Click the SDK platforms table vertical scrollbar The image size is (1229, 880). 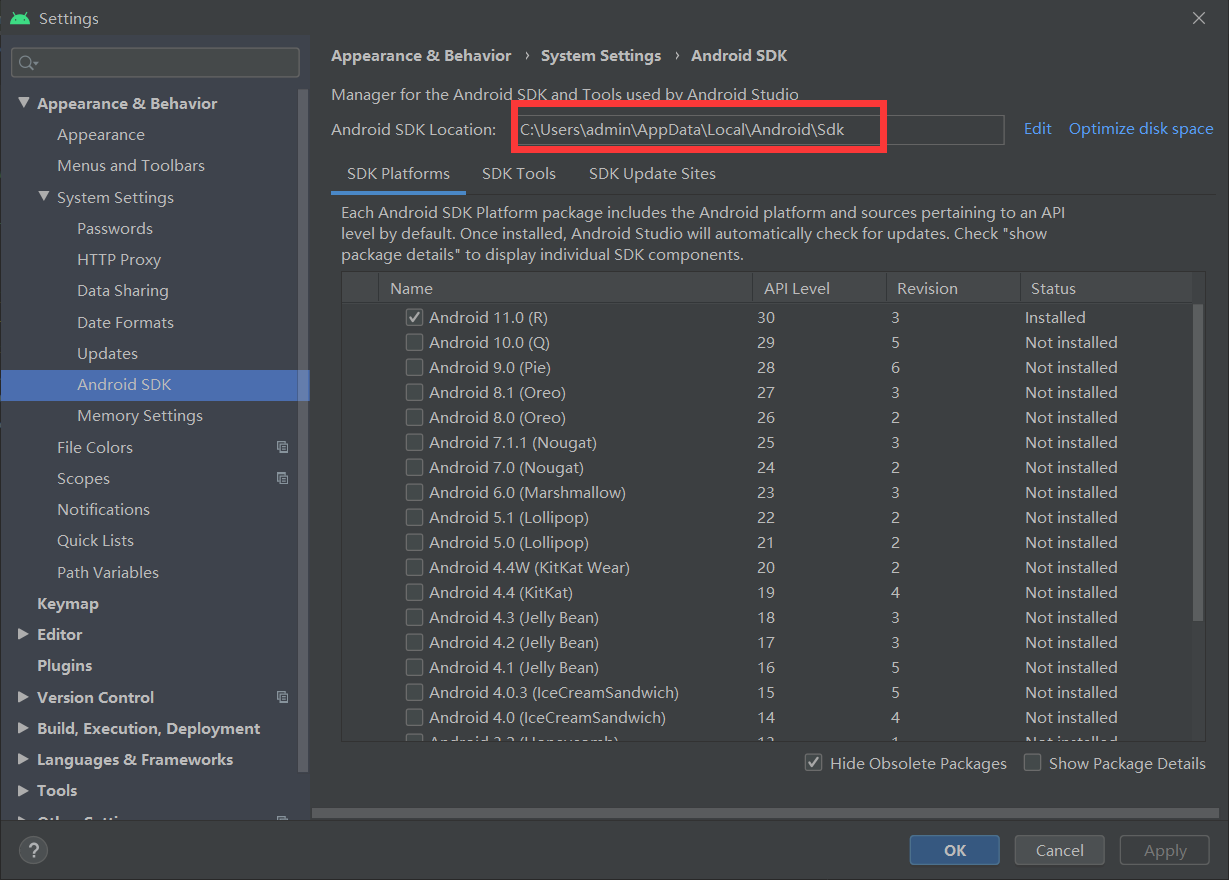1198,463
